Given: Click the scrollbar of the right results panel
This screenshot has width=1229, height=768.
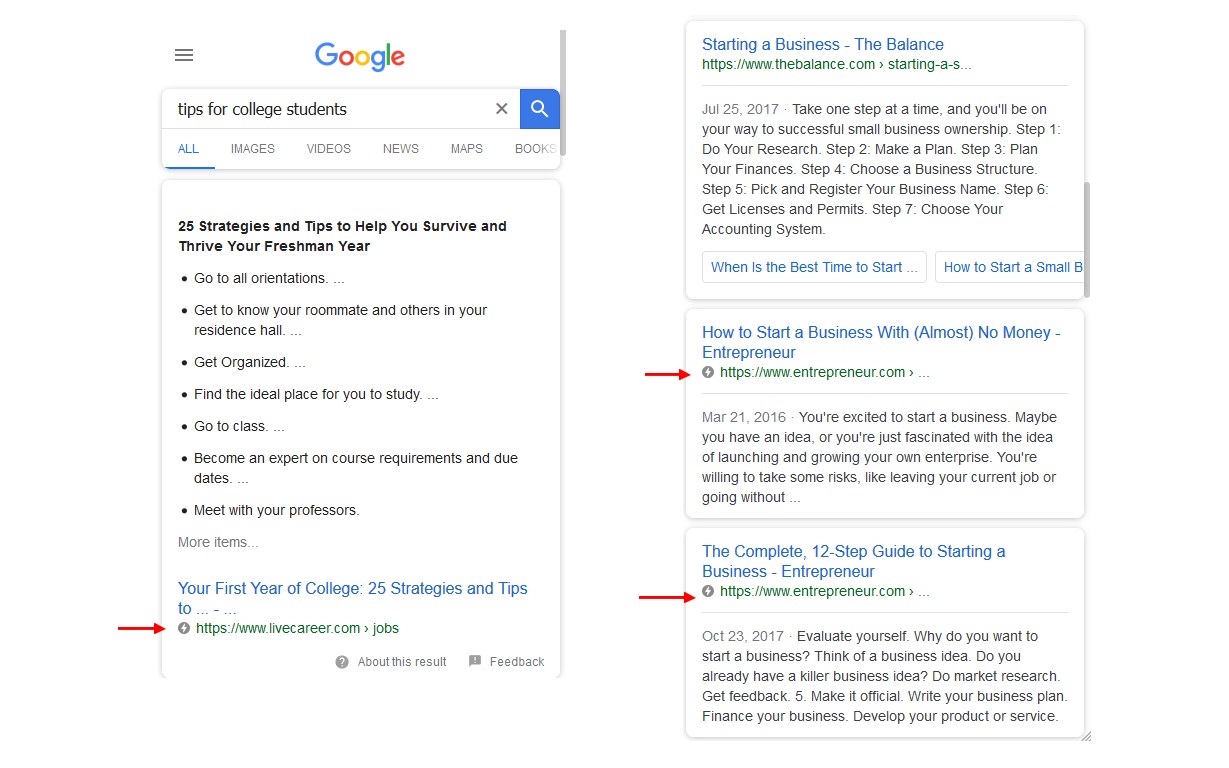Looking at the screenshot, I should point(1087,240).
